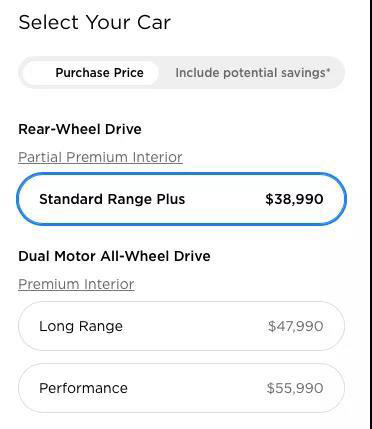Click the blue-outlined selected trim card
Screen dimensions: 372x429
click(x=181, y=199)
